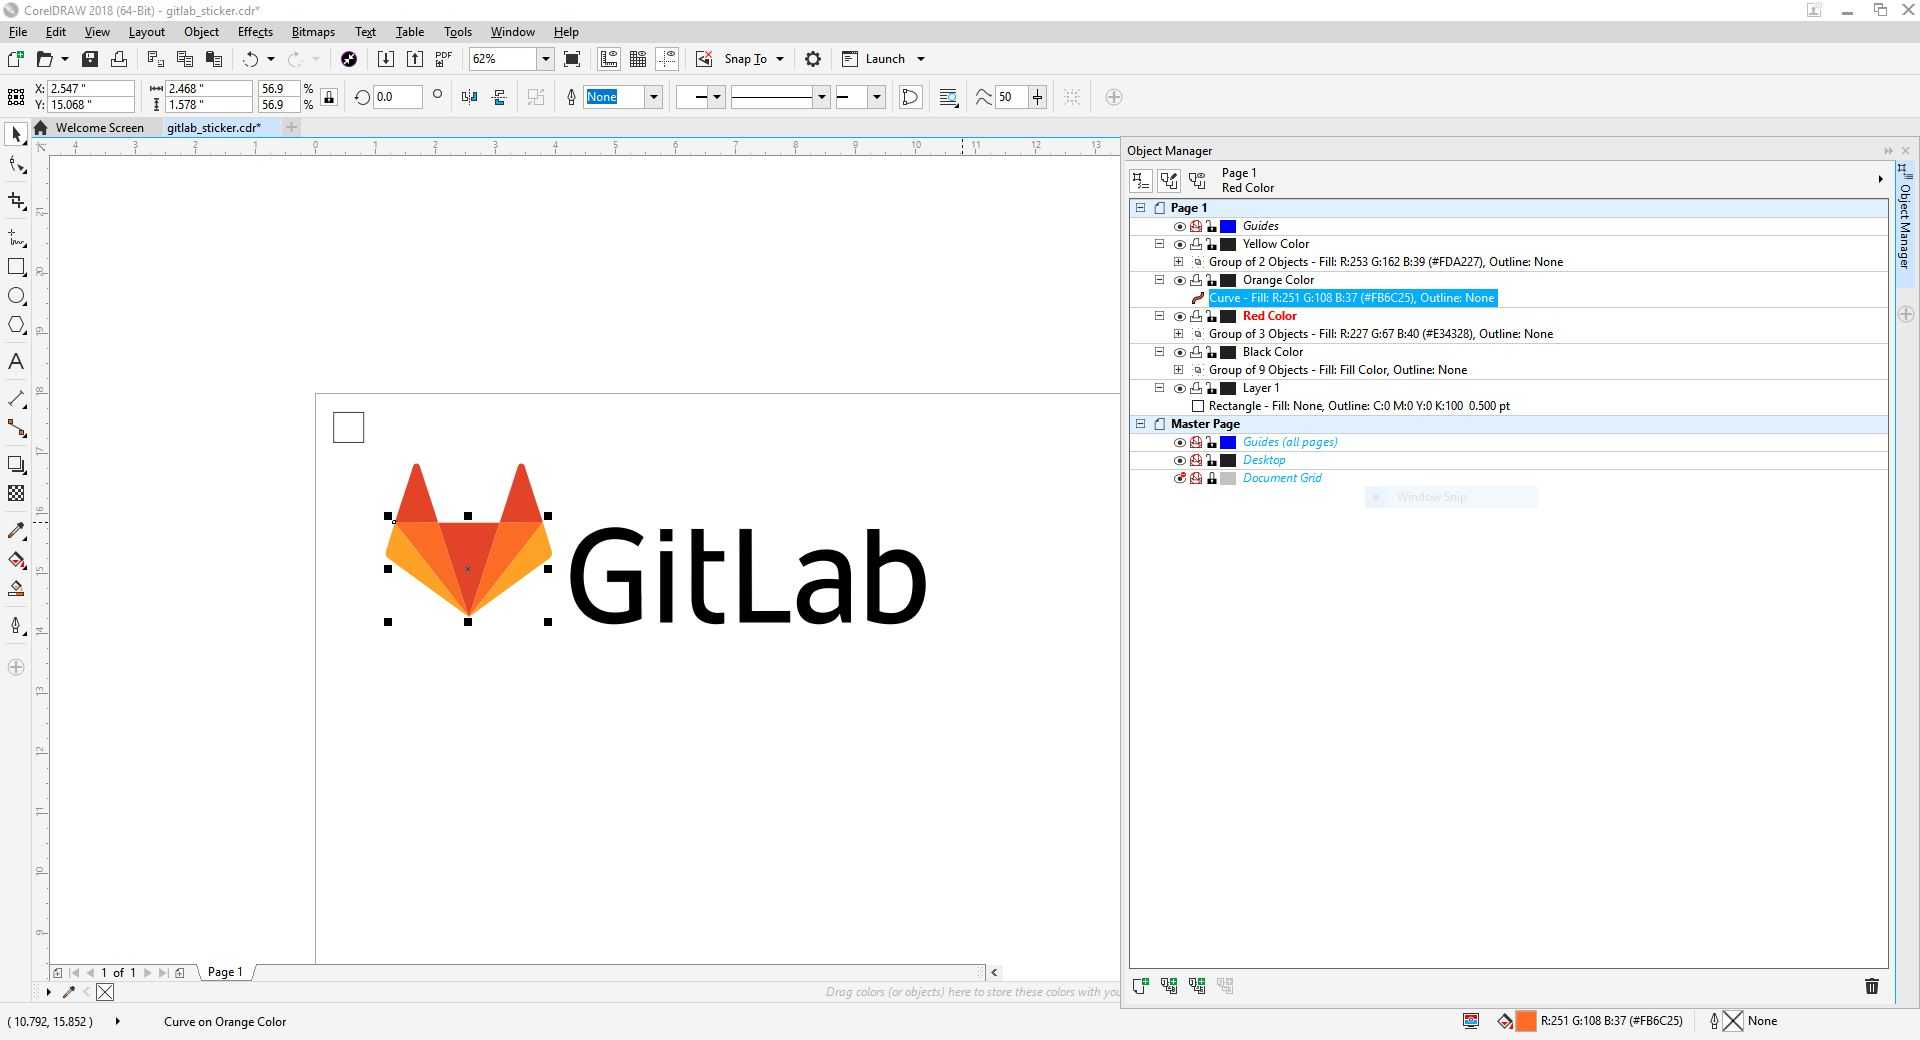Toggle Show Grid in the toolbar
1920x1040 pixels.
tap(638, 59)
